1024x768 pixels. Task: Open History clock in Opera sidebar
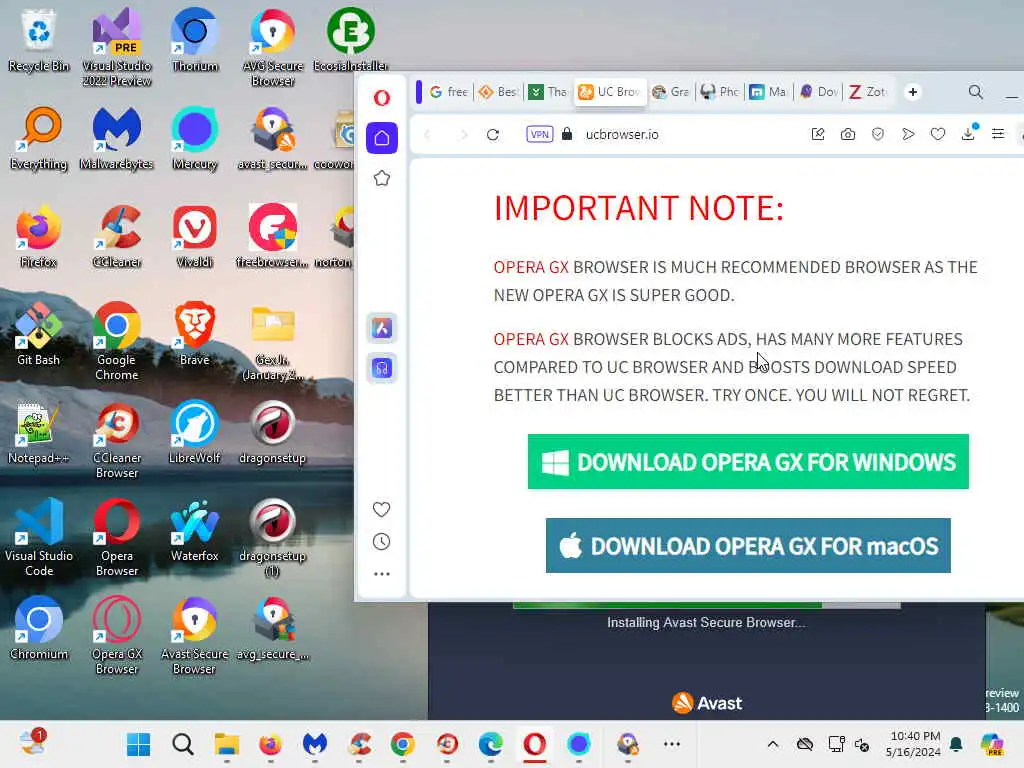coord(381,541)
